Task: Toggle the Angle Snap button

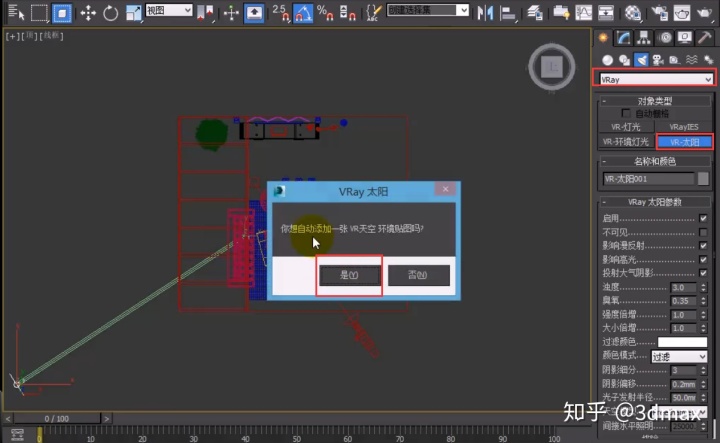Action: tap(303, 13)
